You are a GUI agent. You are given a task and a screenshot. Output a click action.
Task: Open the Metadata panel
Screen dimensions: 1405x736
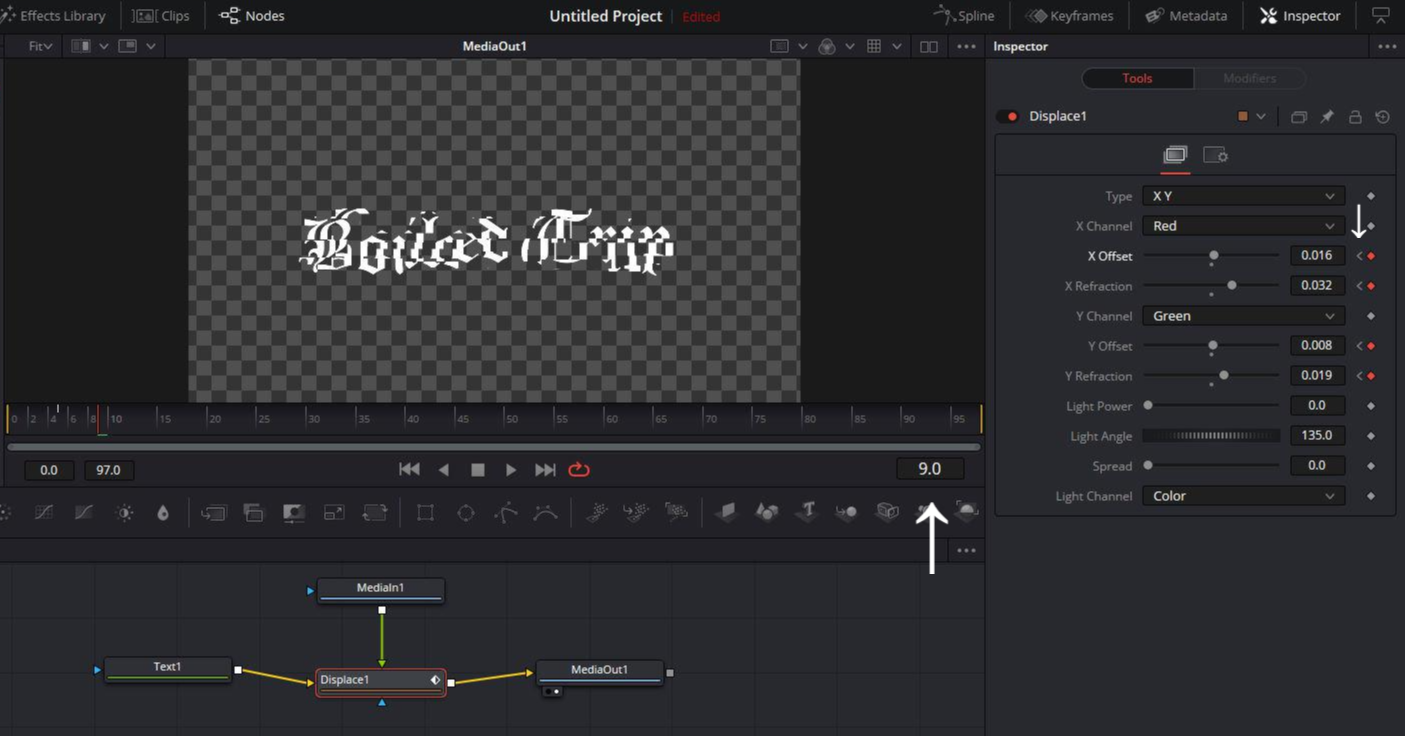pyautogui.click(x=1186, y=16)
